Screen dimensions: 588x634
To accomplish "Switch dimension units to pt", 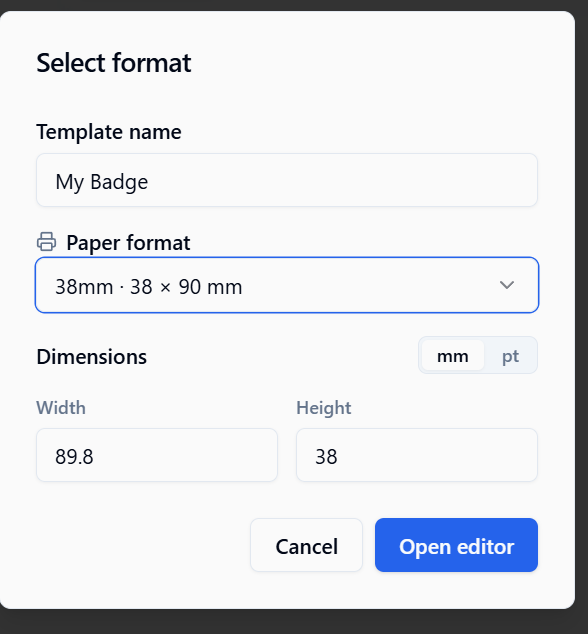I will point(510,356).
